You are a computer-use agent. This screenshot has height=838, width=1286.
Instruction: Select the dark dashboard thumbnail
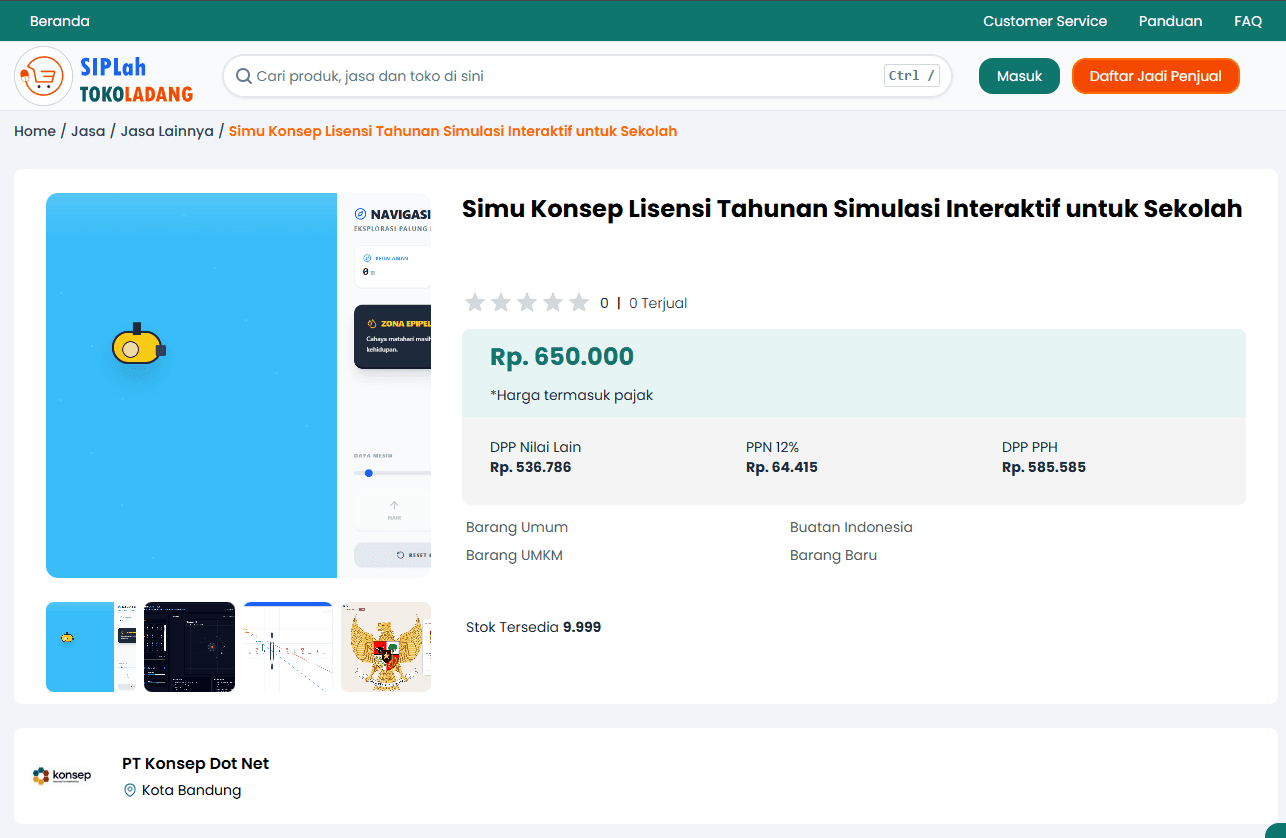point(189,647)
